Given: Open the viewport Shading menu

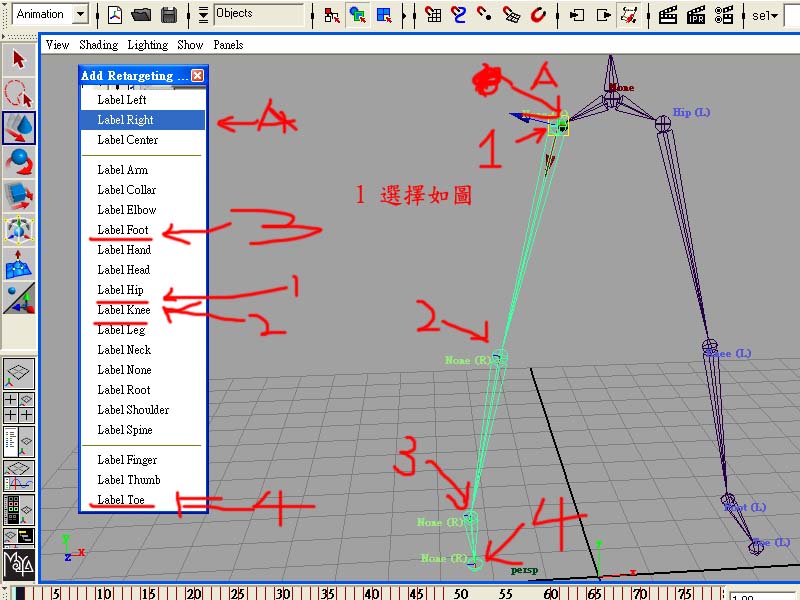Looking at the screenshot, I should 98,45.
